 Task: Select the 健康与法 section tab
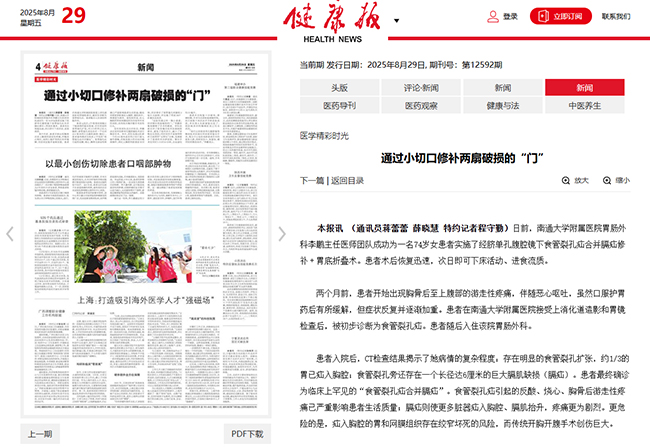coord(503,105)
